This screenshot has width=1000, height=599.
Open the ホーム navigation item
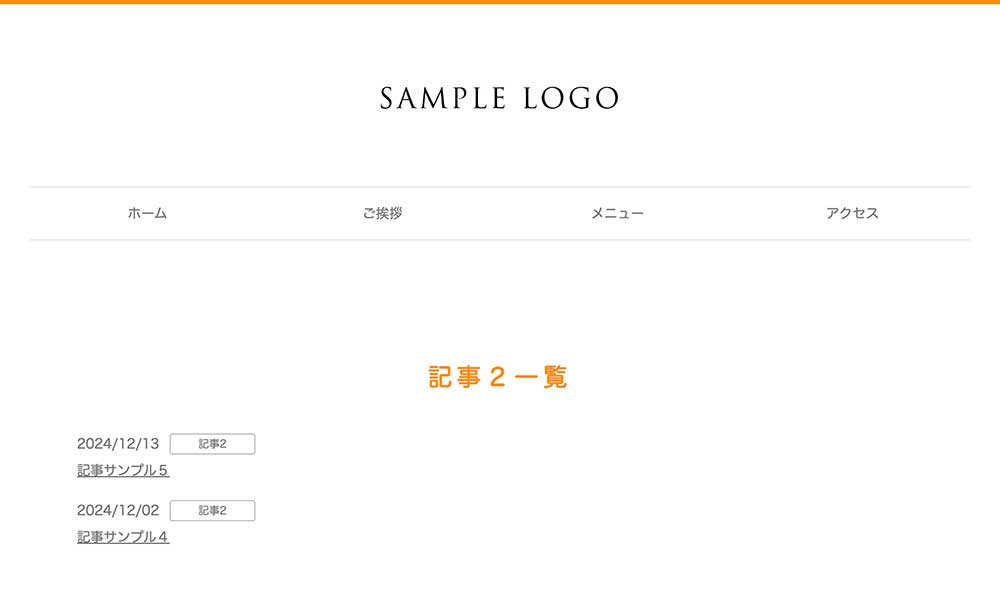click(x=147, y=213)
